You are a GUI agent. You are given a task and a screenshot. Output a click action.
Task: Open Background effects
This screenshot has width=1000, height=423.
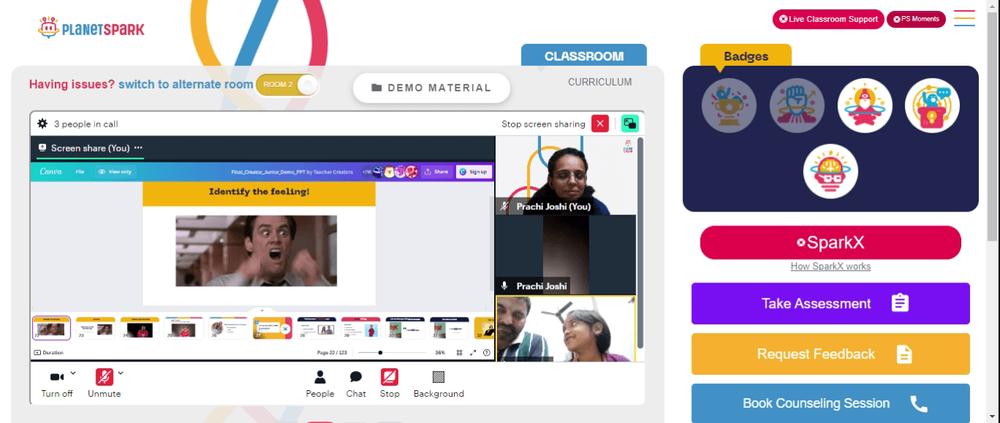(438, 384)
